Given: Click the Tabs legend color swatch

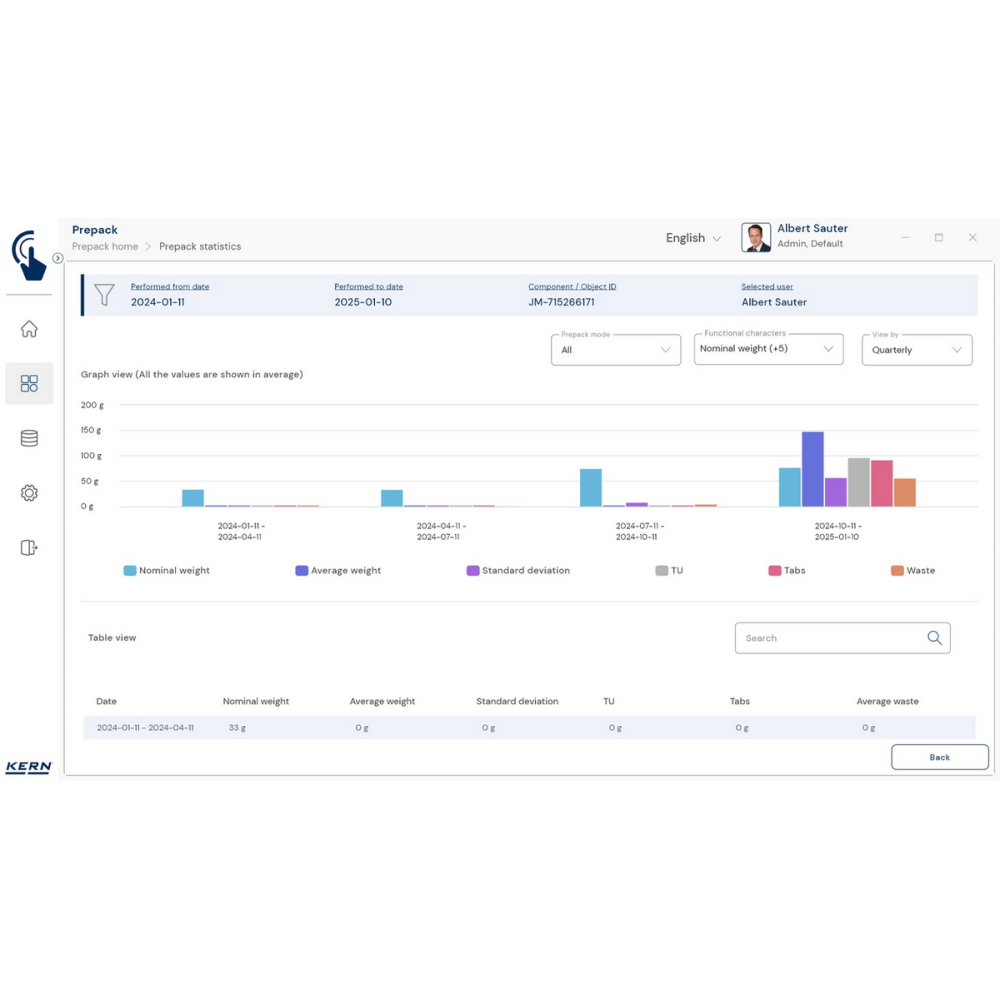Looking at the screenshot, I should point(774,571).
